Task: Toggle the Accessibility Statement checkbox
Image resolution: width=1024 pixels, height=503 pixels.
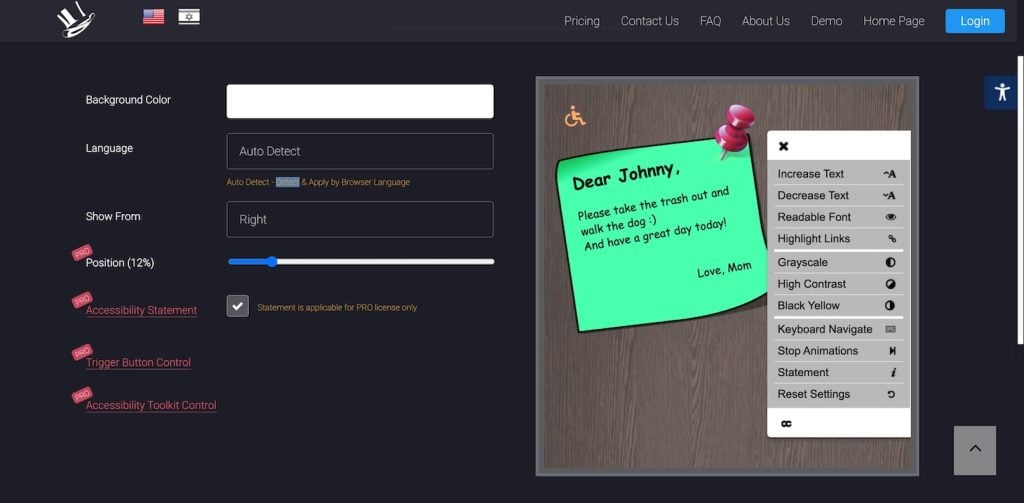Action: (238, 306)
